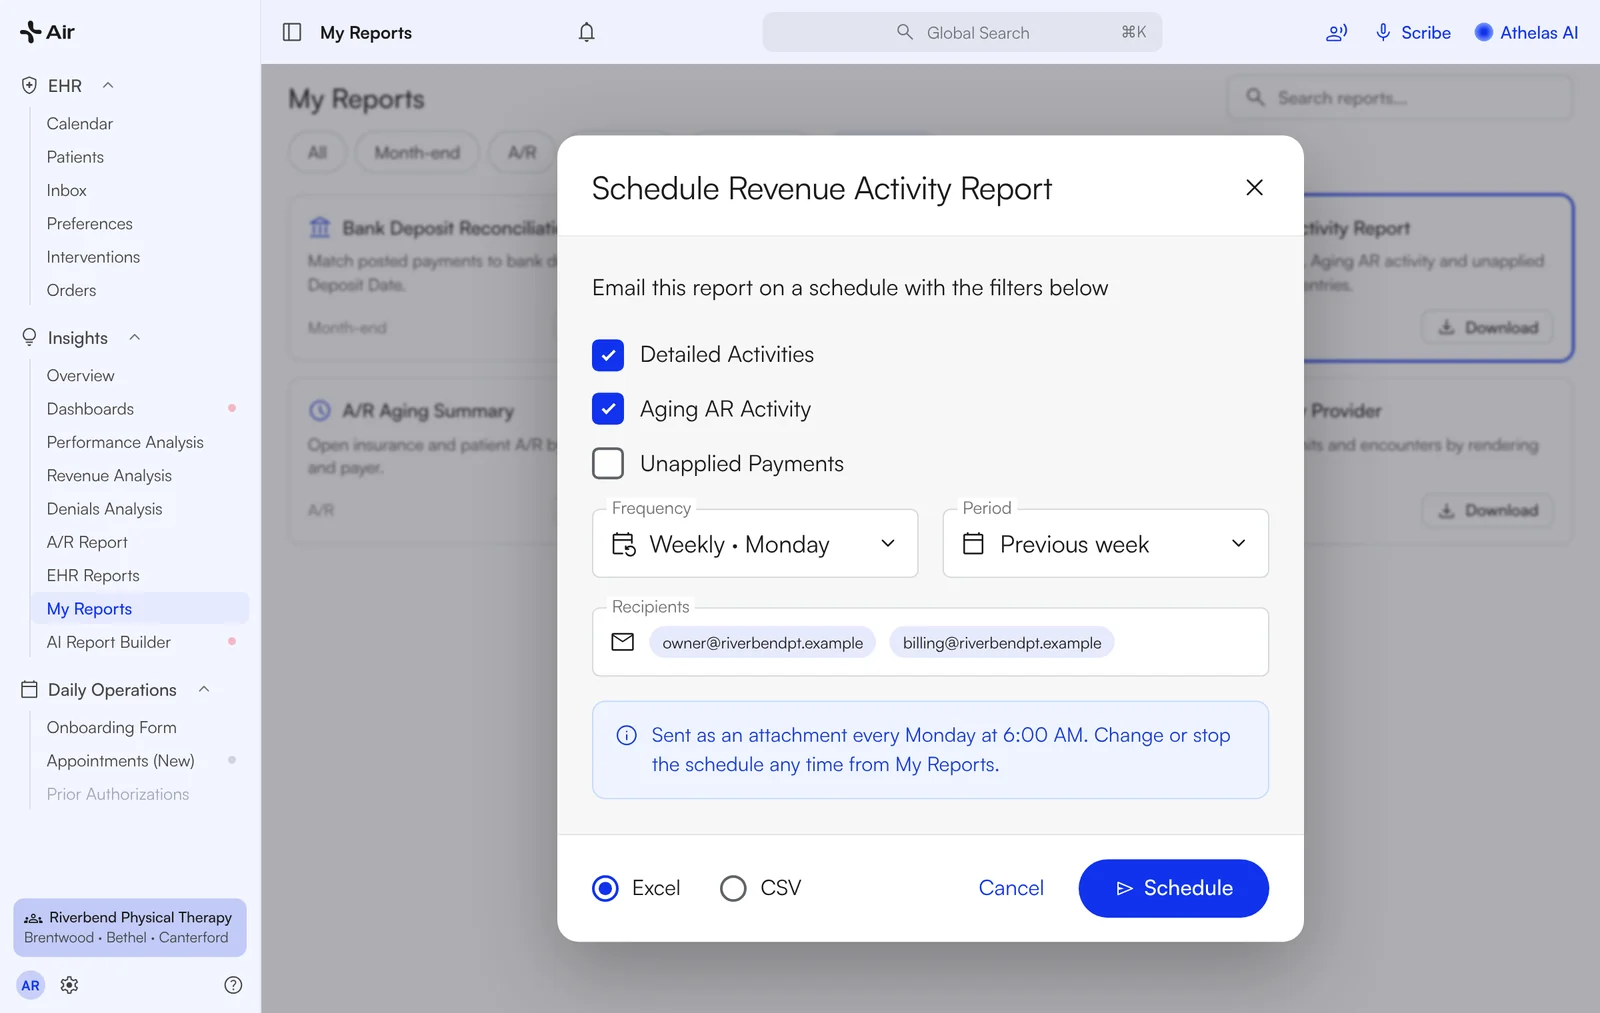Click Download on the Provider report card
The width and height of the screenshot is (1600, 1013).
point(1488,511)
